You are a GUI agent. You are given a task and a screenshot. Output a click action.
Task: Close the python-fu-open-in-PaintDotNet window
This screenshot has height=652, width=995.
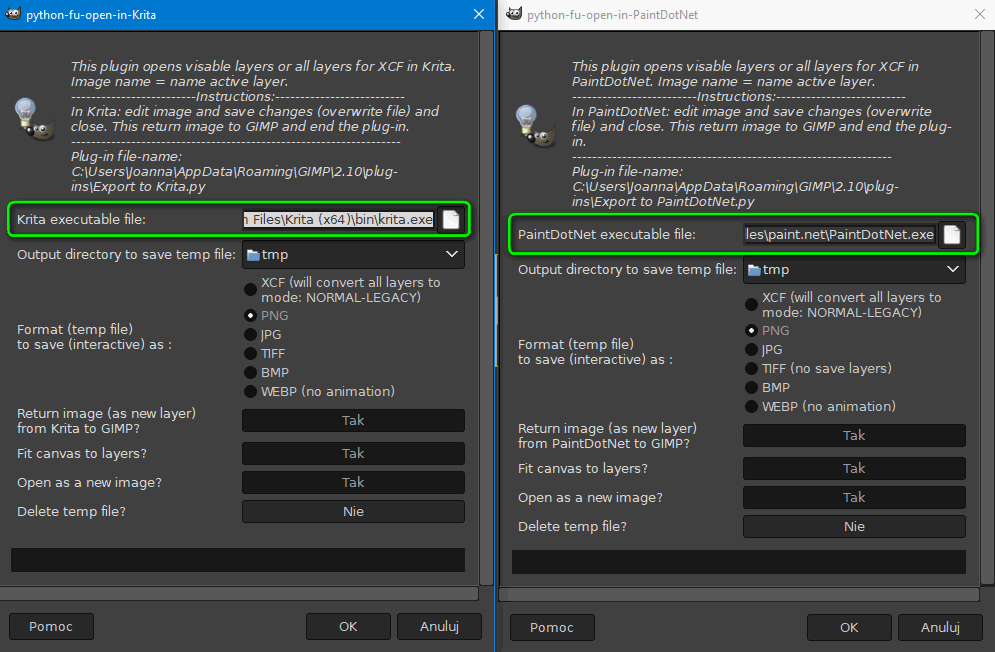tap(980, 14)
